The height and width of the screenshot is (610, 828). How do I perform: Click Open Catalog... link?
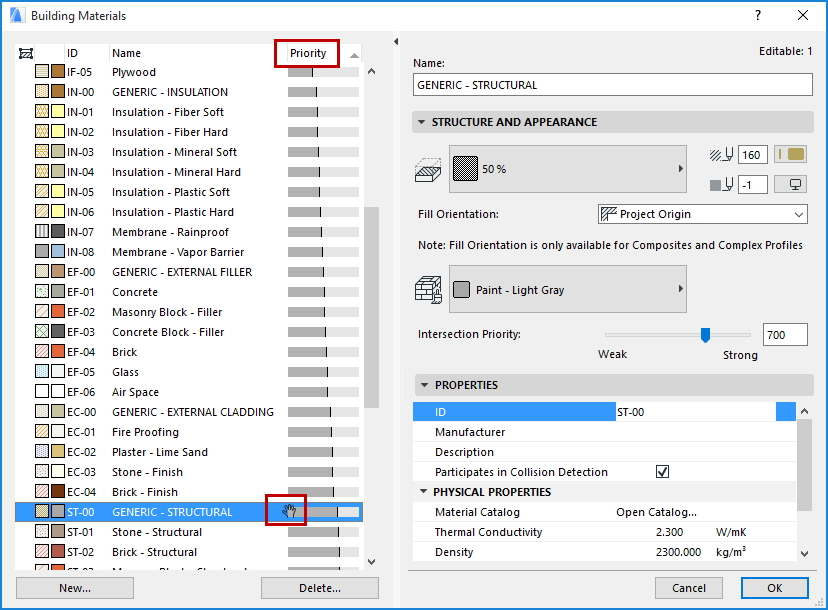(656, 512)
